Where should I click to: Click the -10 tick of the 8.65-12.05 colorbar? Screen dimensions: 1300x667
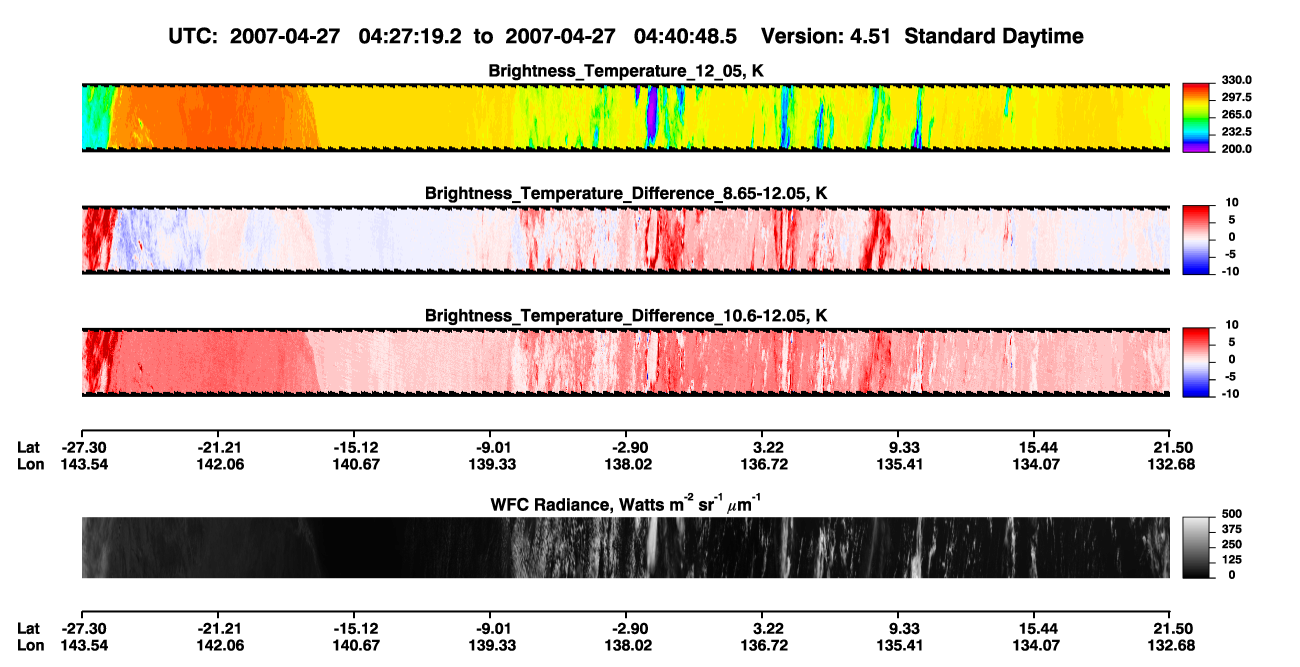[1229, 271]
